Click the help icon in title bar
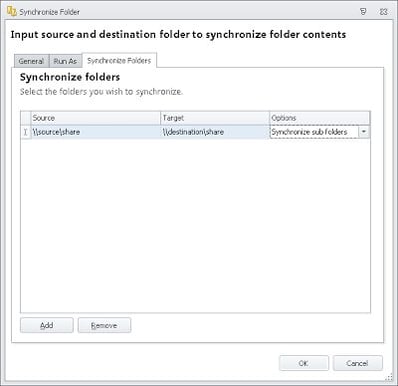Viewport: 398px width, 386px height. click(x=363, y=12)
